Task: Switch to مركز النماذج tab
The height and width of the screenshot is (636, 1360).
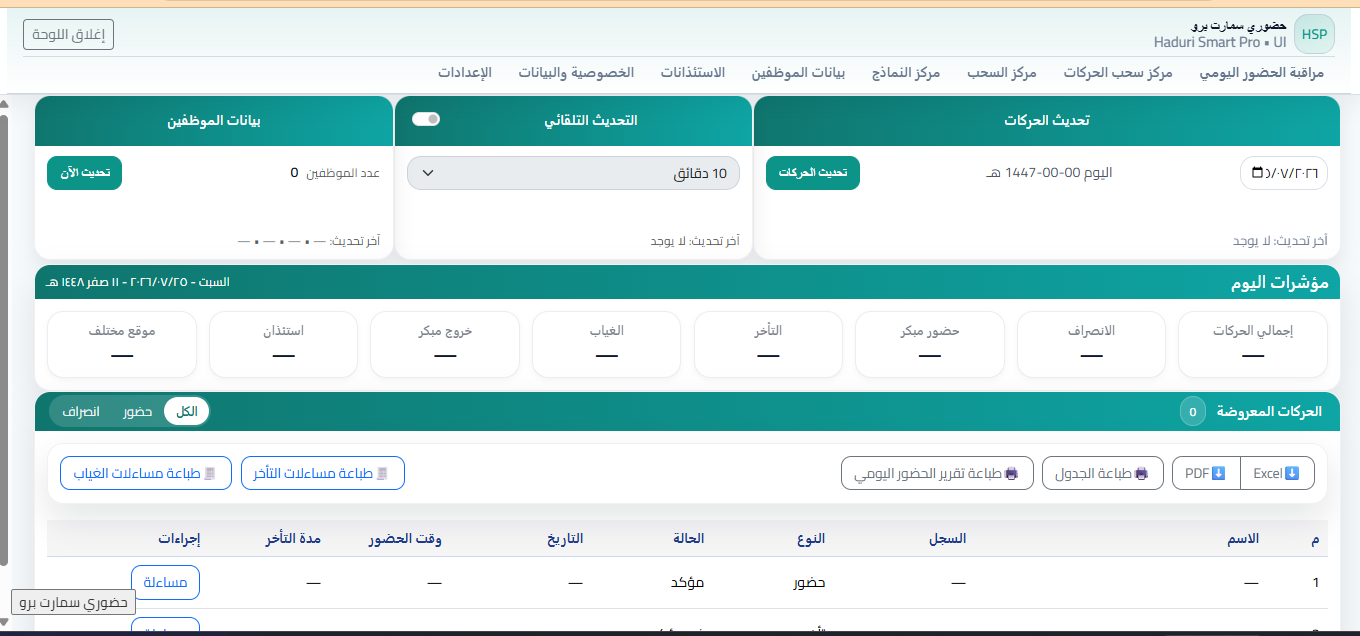Action: (905, 73)
